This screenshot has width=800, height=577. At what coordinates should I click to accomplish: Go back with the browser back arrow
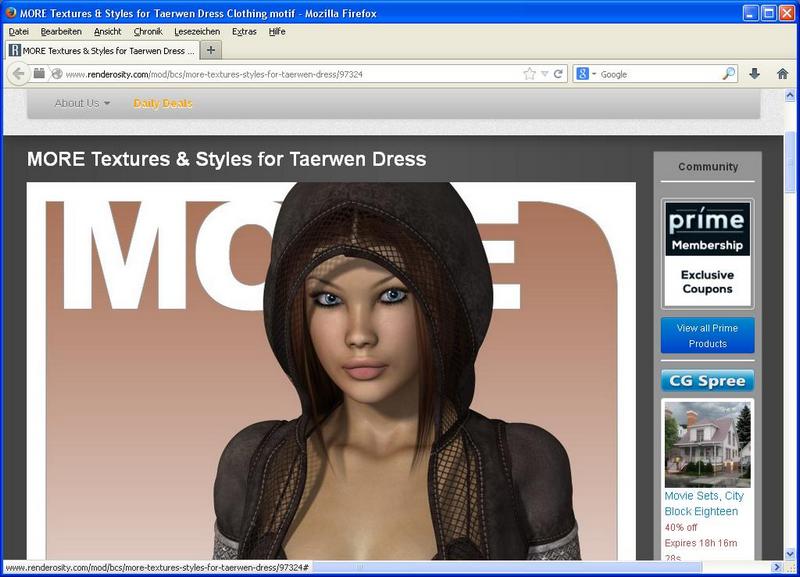point(18,74)
